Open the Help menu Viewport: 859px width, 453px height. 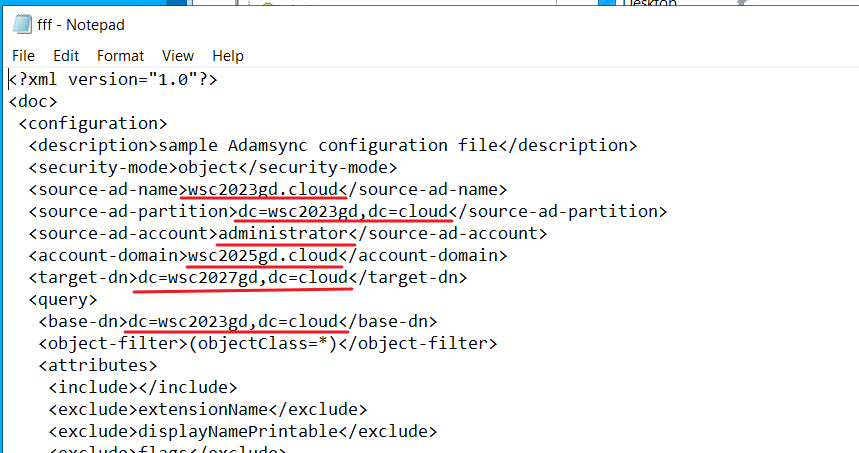[227, 56]
